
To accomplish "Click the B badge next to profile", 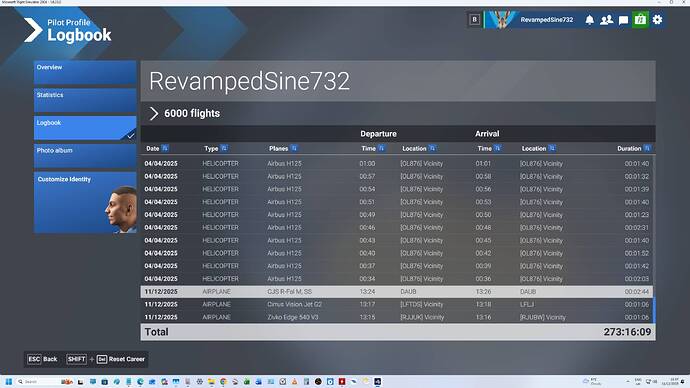I will tap(474, 20).
